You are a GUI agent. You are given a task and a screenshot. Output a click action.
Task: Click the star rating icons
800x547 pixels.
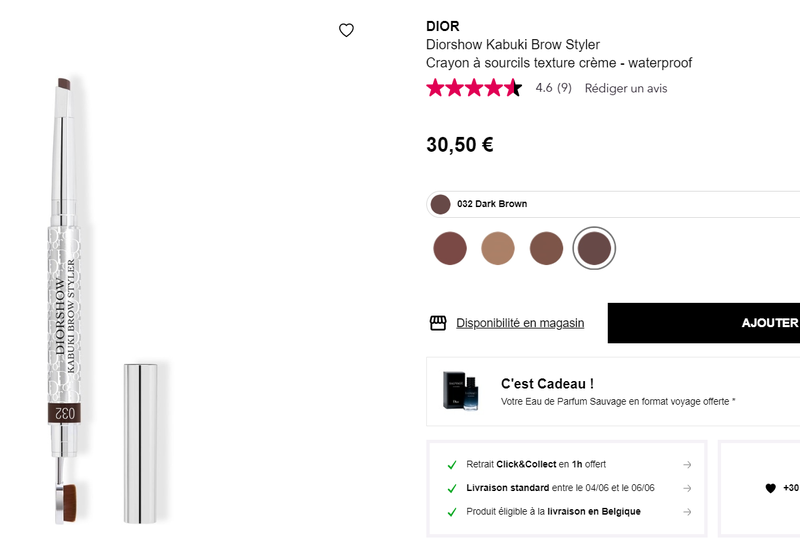[x=474, y=88]
